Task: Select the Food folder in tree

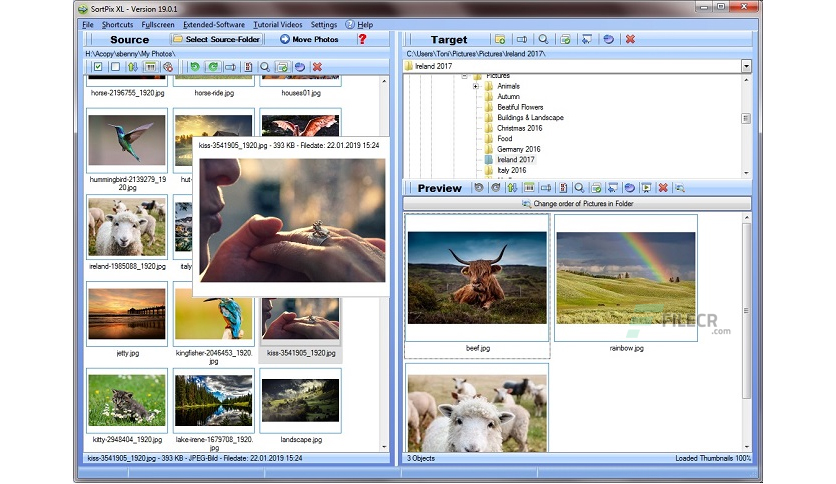Action: pyautogui.click(x=504, y=139)
